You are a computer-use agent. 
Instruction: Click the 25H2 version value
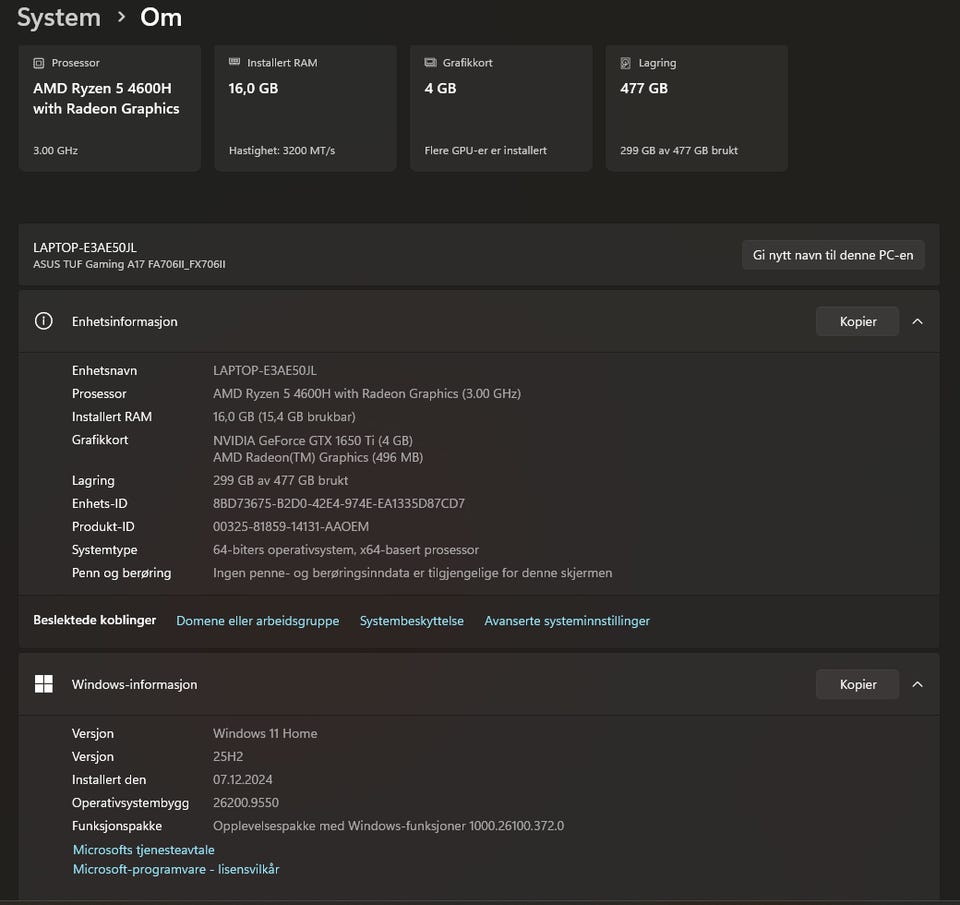(x=228, y=757)
